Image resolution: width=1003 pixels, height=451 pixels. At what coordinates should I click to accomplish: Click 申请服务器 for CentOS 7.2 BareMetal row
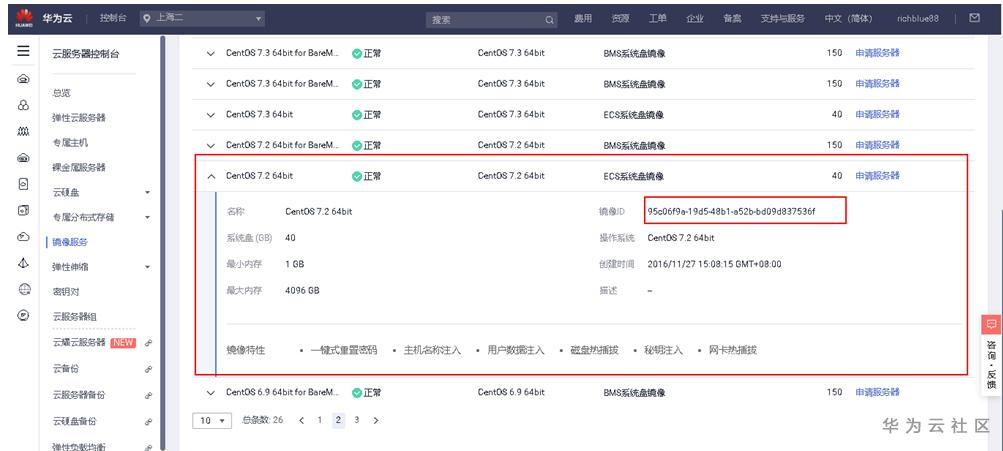pyautogui.click(x=877, y=145)
